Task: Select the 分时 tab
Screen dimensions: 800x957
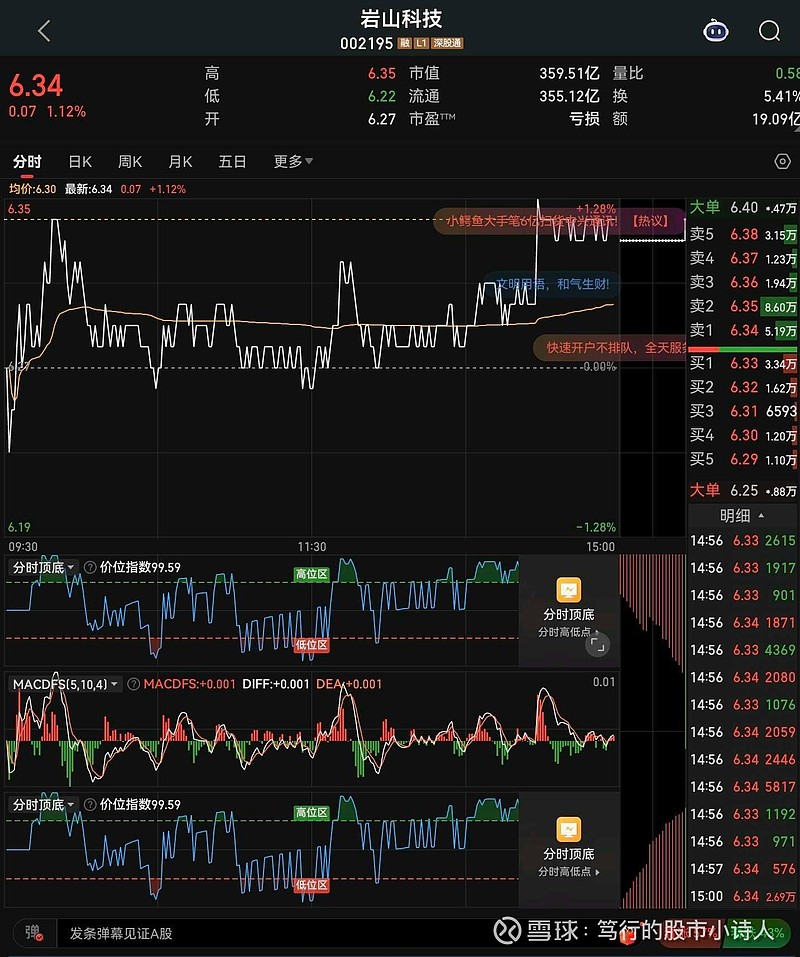Action: pos(27,162)
